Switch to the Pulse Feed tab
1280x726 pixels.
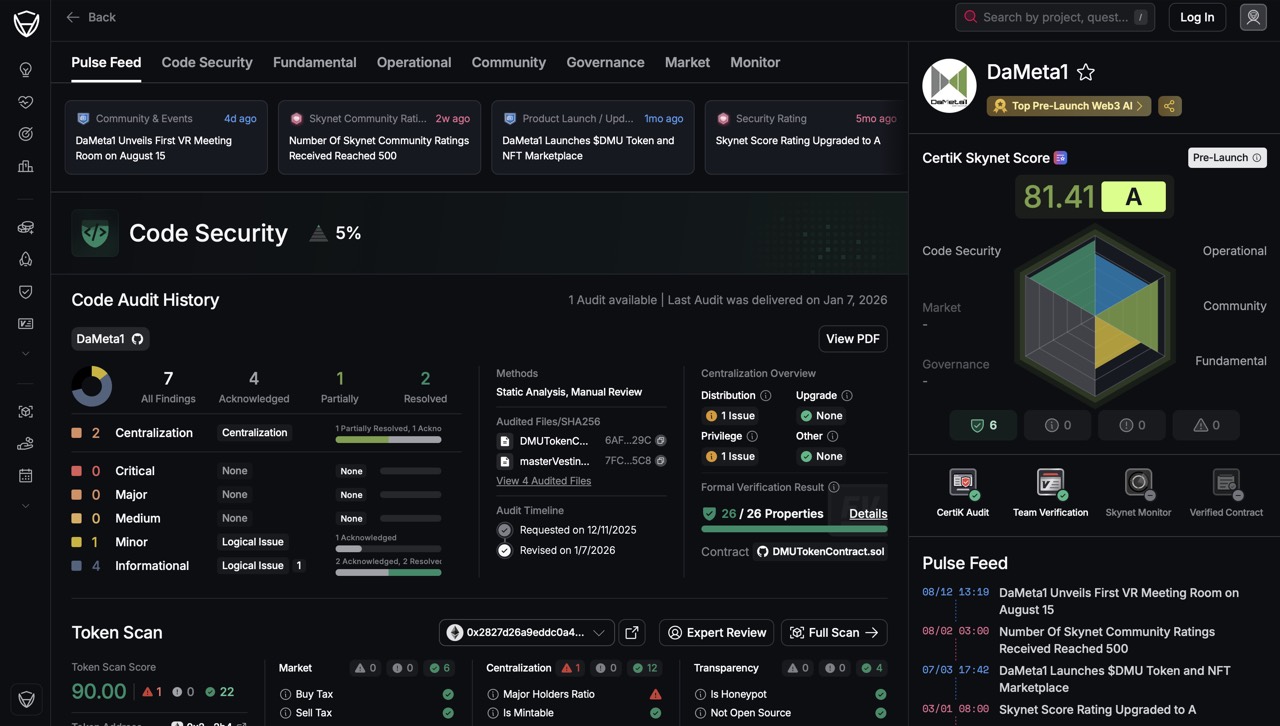106,62
